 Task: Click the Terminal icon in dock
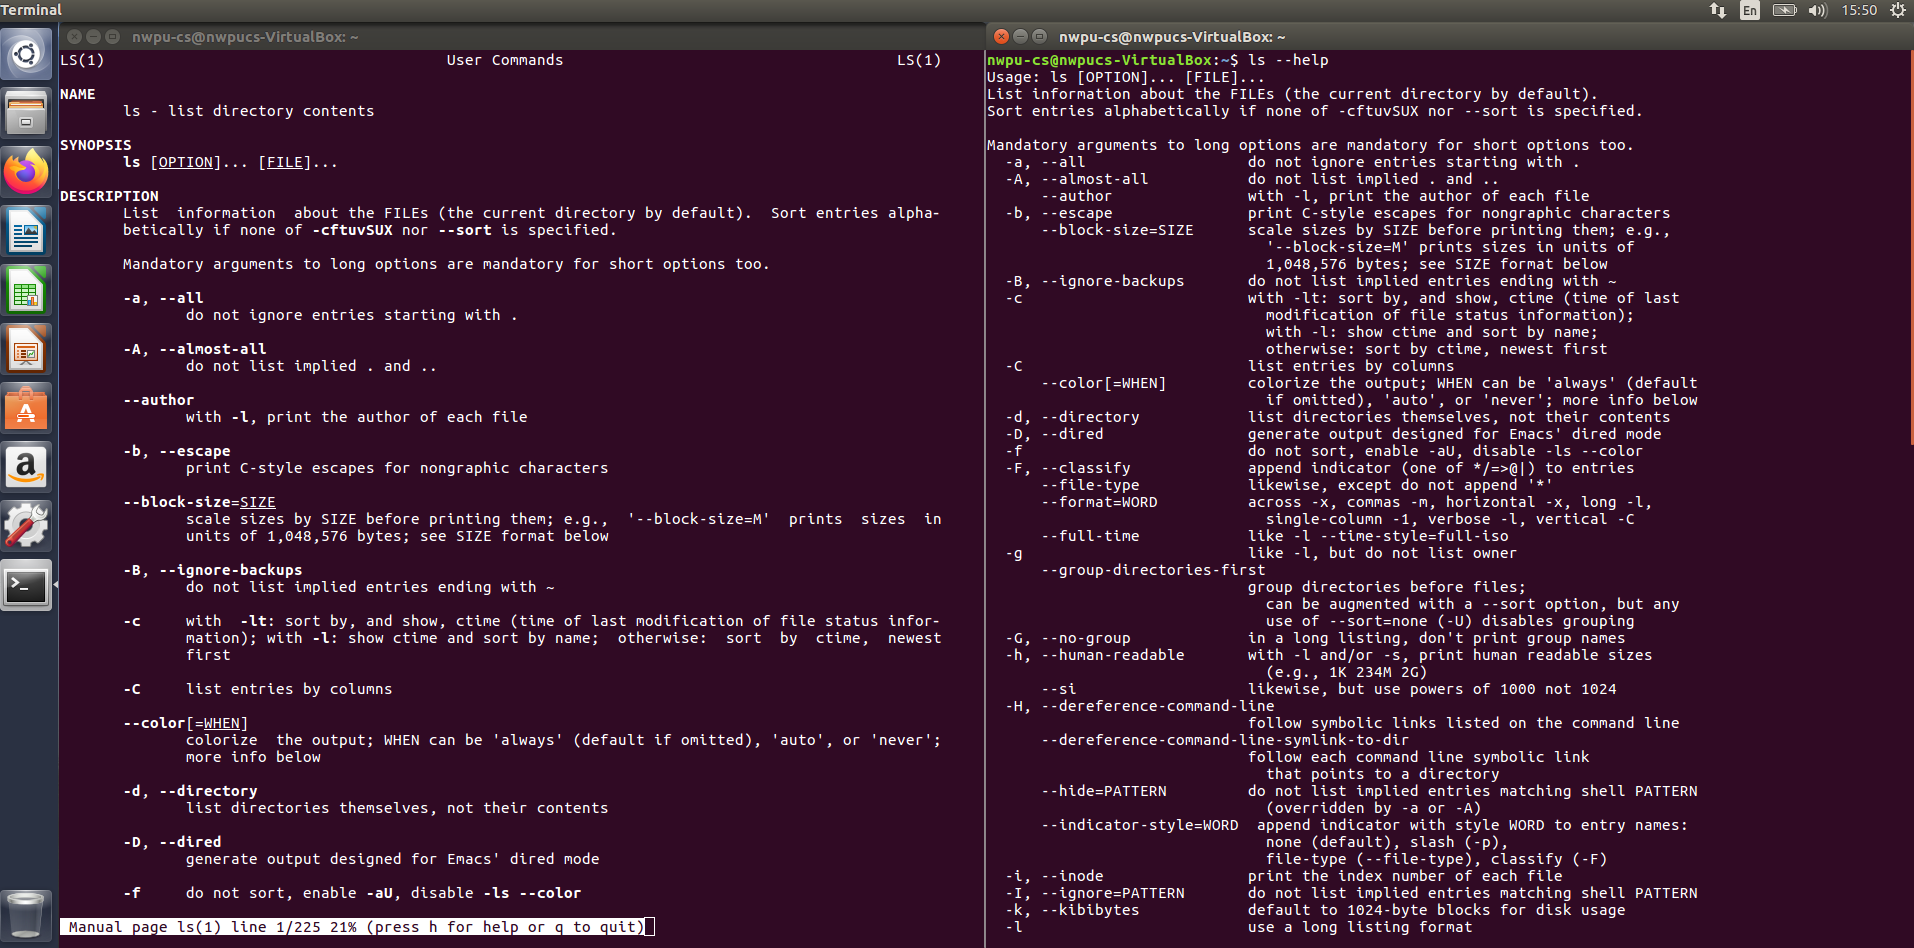click(x=27, y=585)
